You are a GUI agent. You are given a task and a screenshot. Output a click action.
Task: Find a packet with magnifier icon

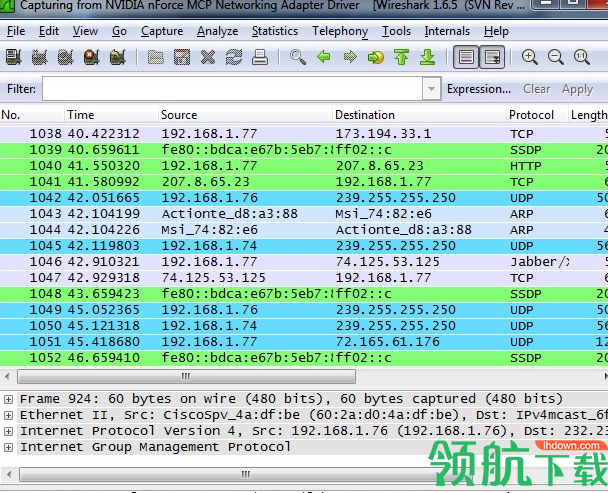tap(298, 57)
